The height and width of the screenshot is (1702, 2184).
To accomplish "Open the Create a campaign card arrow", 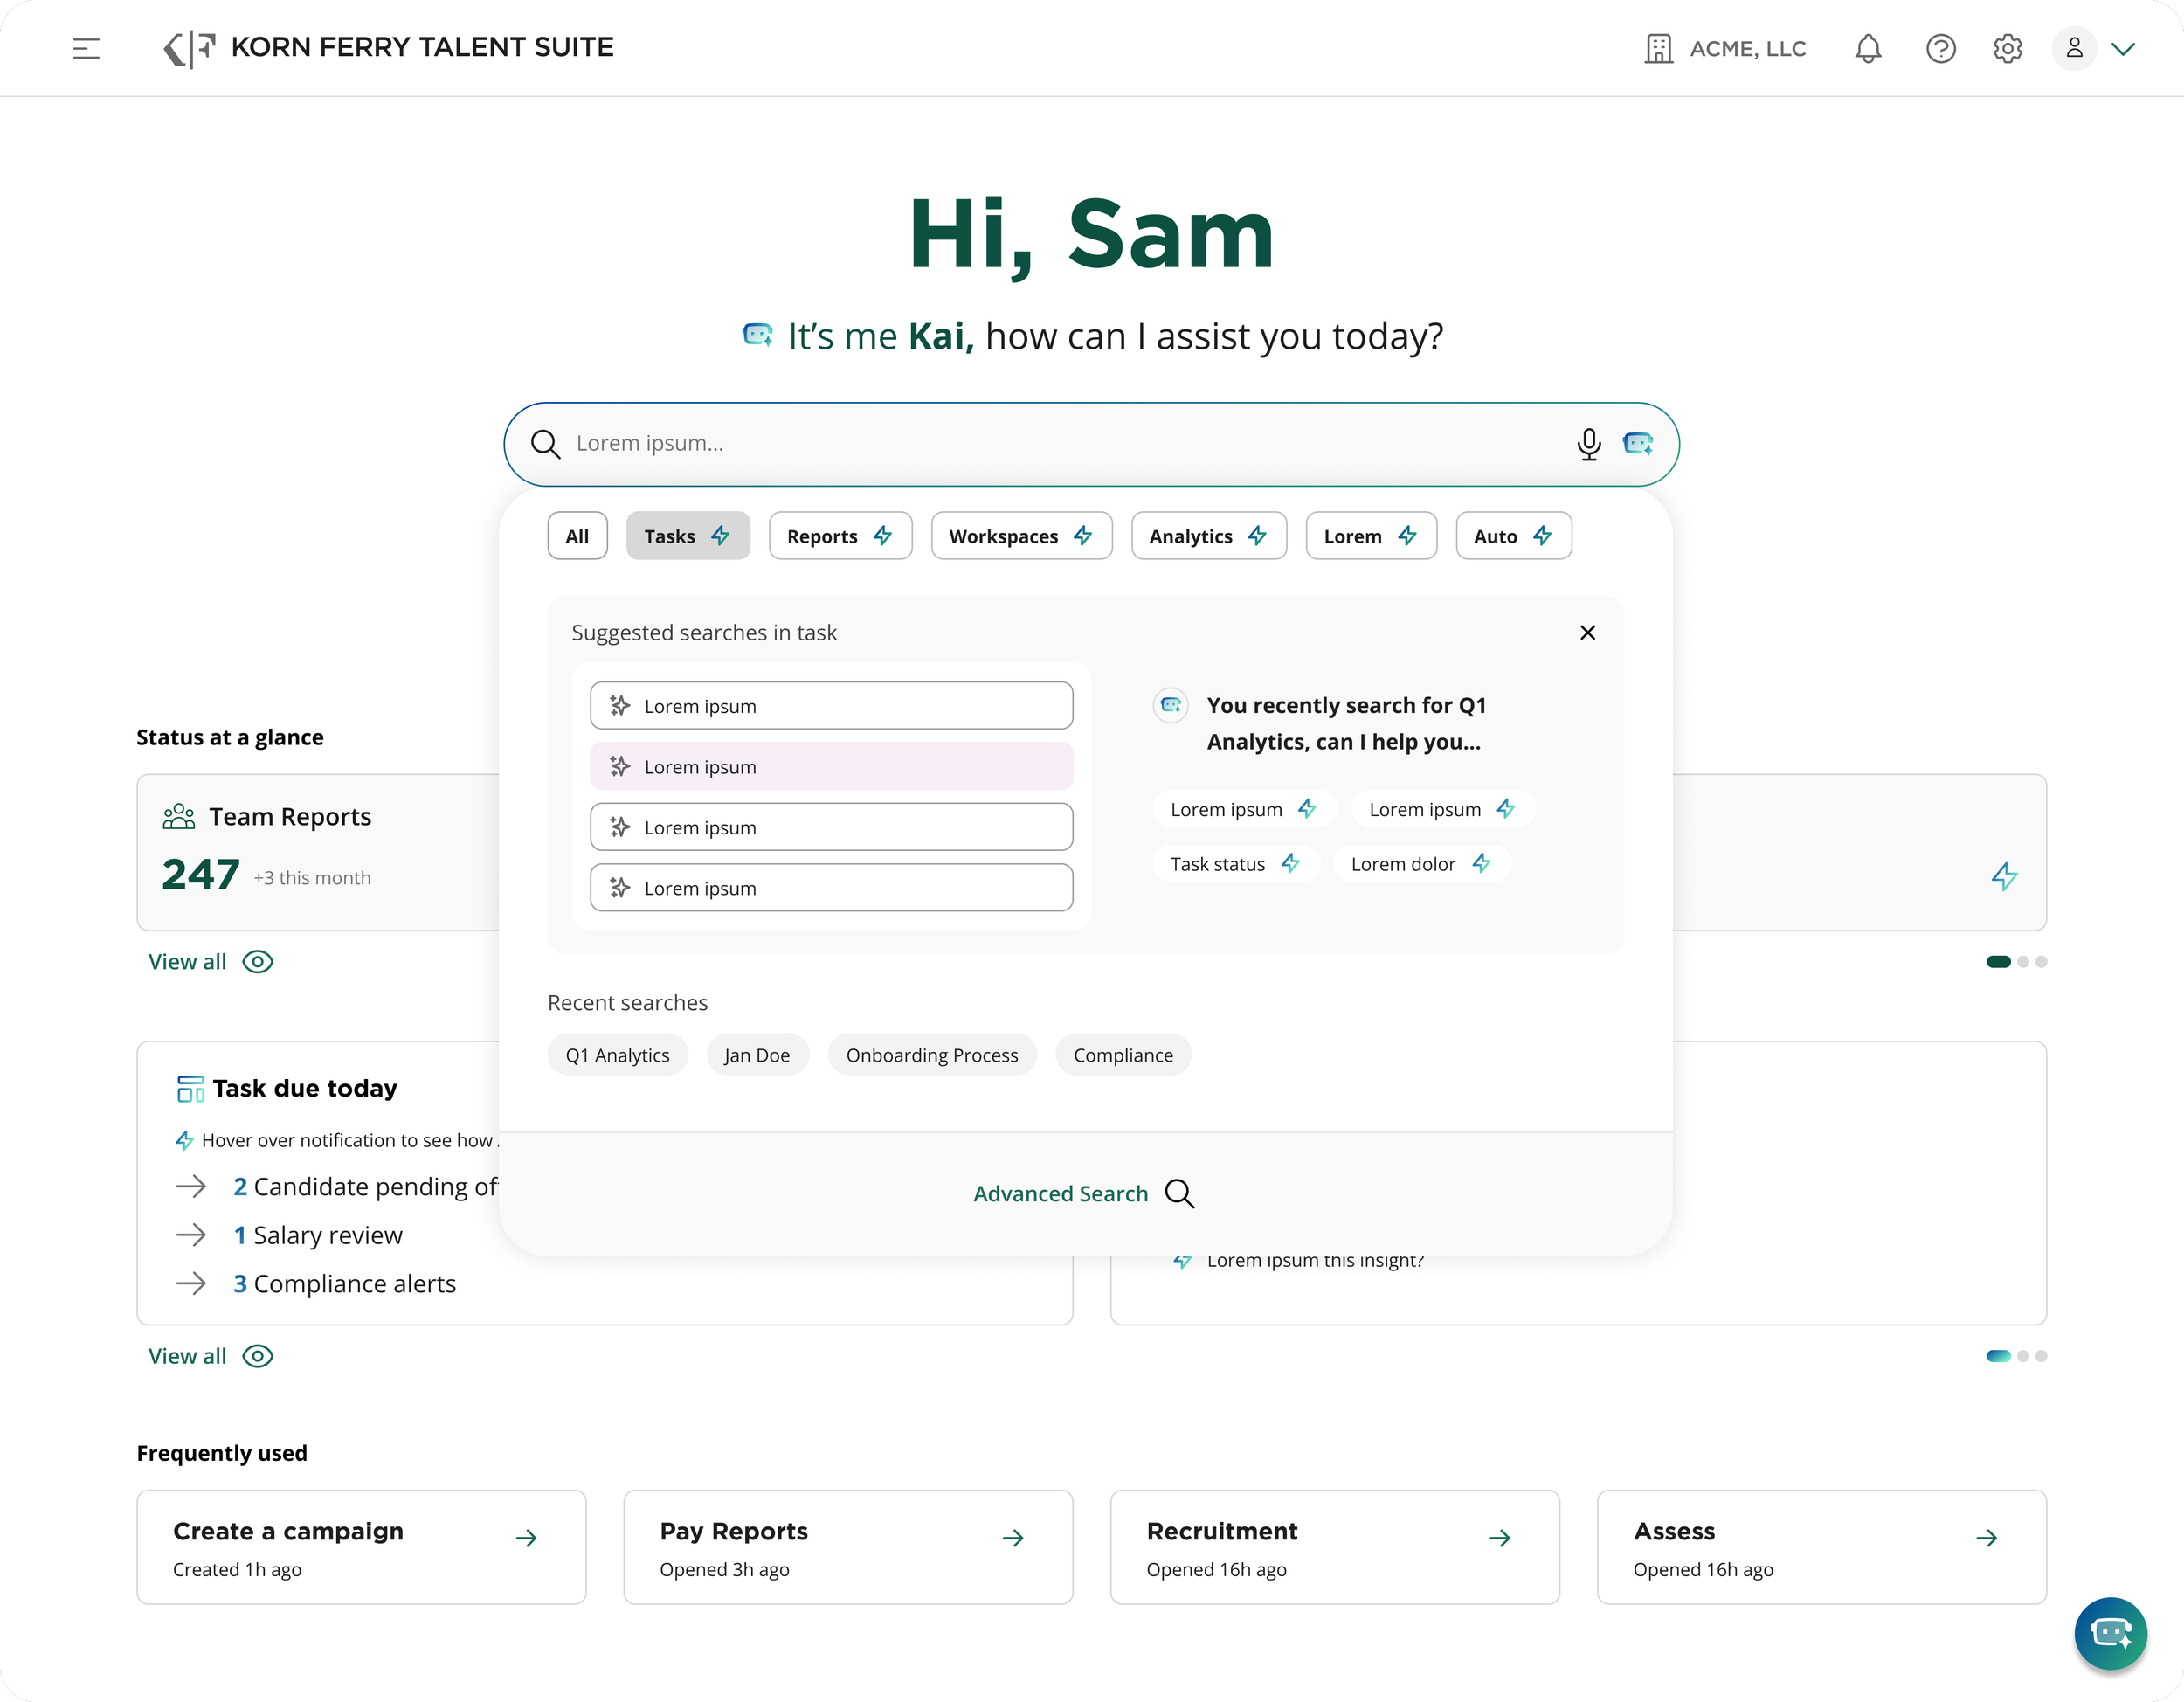I will (526, 1538).
